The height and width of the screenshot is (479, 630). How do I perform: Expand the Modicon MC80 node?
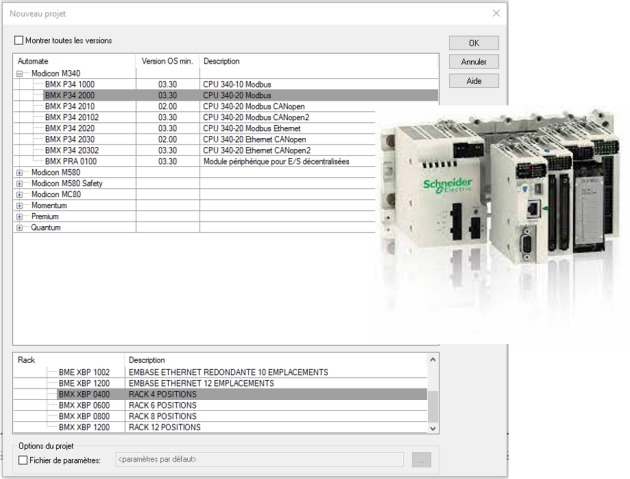(19, 194)
